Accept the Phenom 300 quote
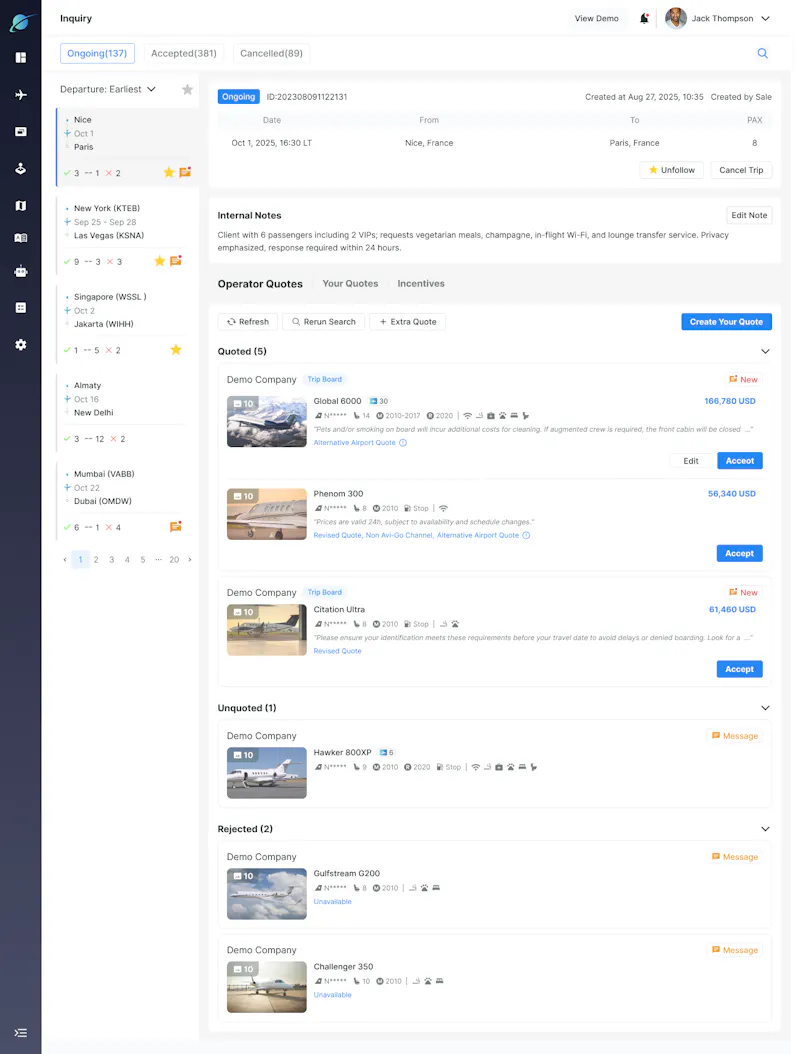 (x=739, y=554)
